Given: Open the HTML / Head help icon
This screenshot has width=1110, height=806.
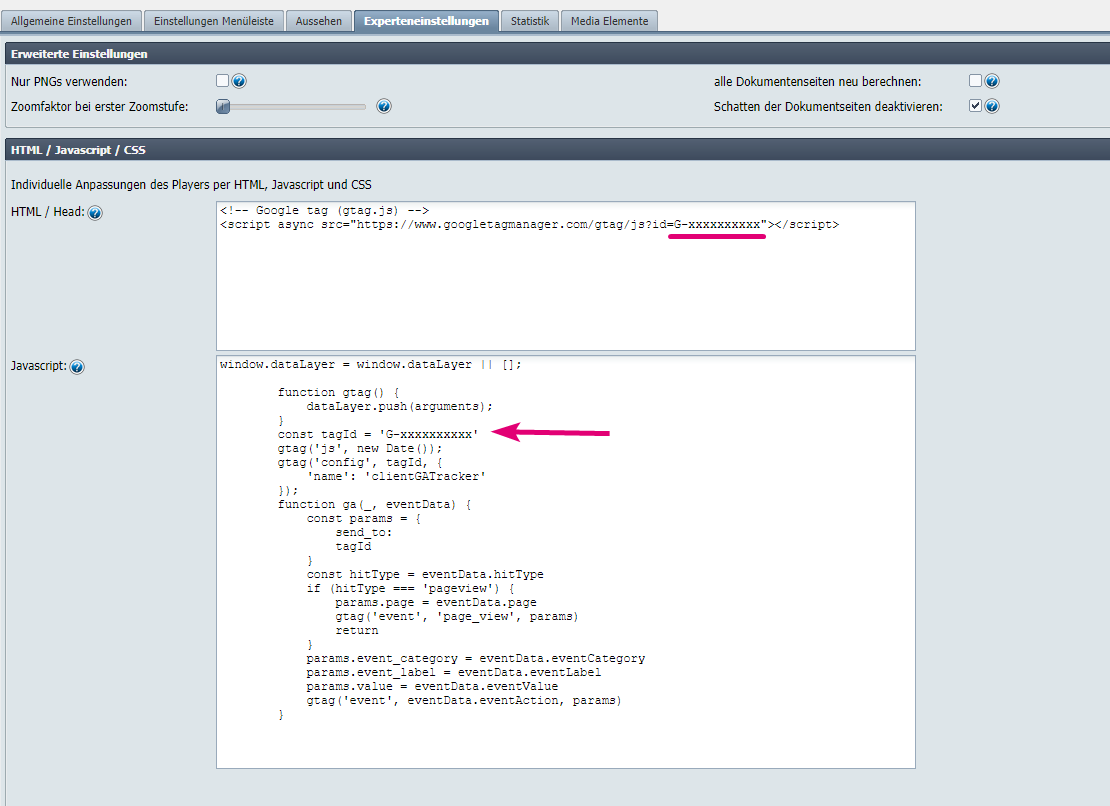Looking at the screenshot, I should coord(95,212).
